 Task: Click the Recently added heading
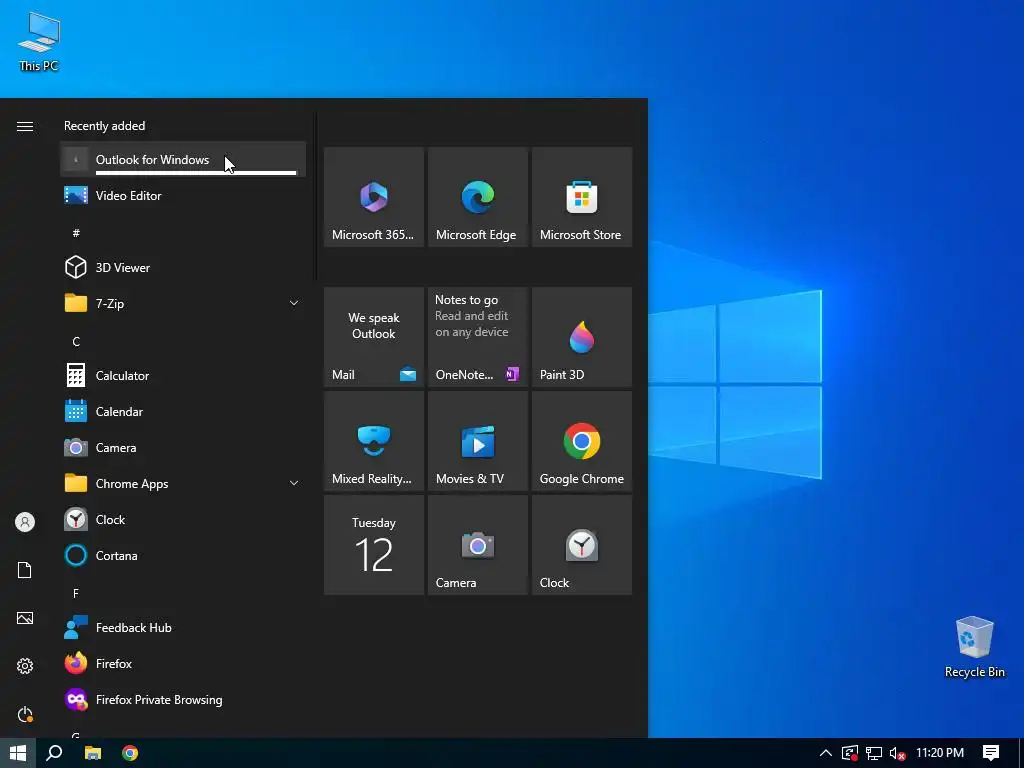click(x=104, y=125)
